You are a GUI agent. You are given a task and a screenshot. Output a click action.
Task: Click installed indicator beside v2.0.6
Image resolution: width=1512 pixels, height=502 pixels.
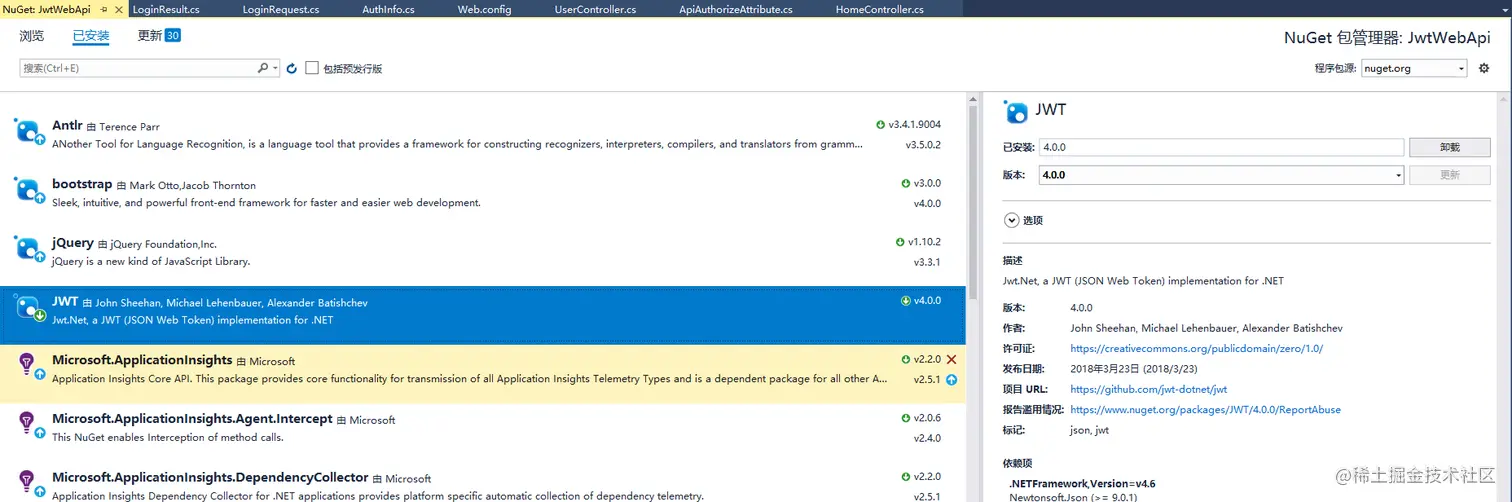click(905, 418)
